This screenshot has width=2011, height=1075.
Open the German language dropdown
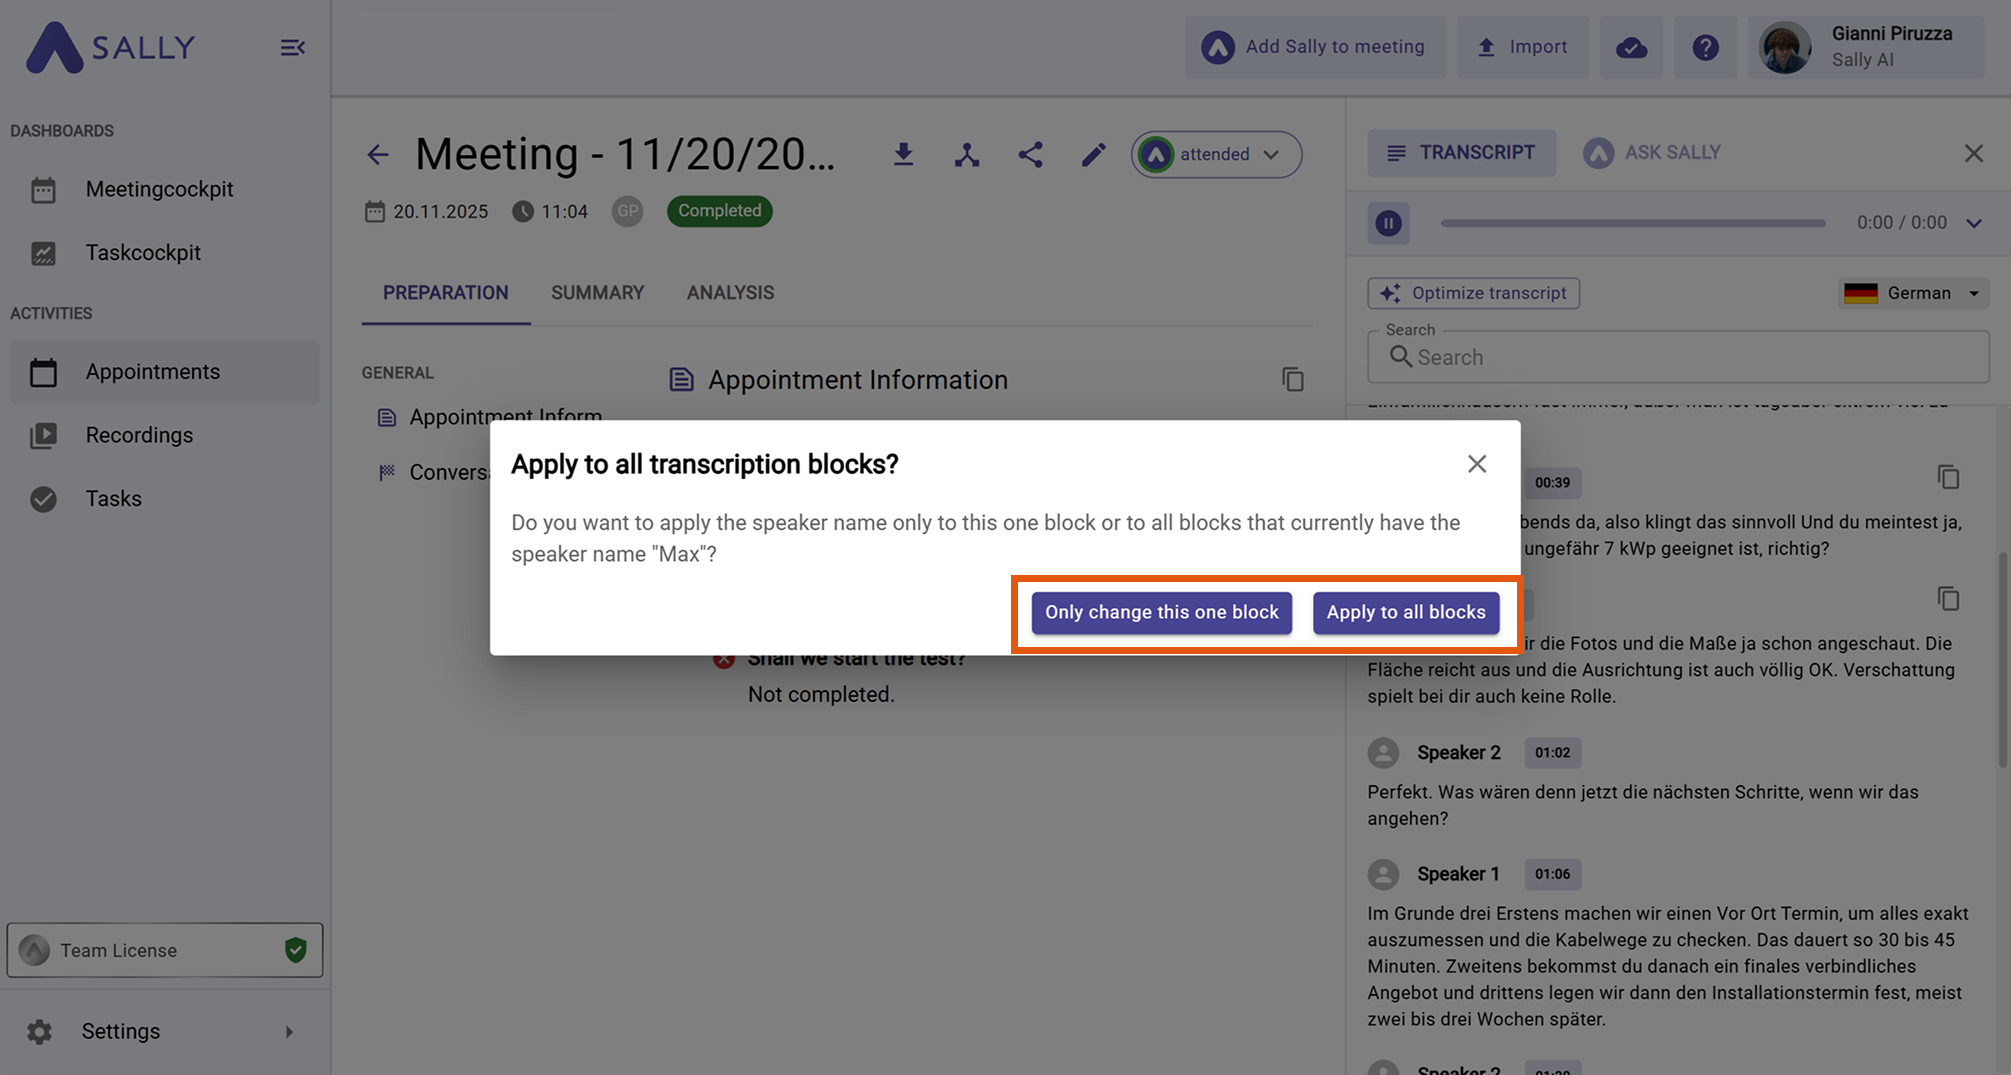coord(1912,293)
